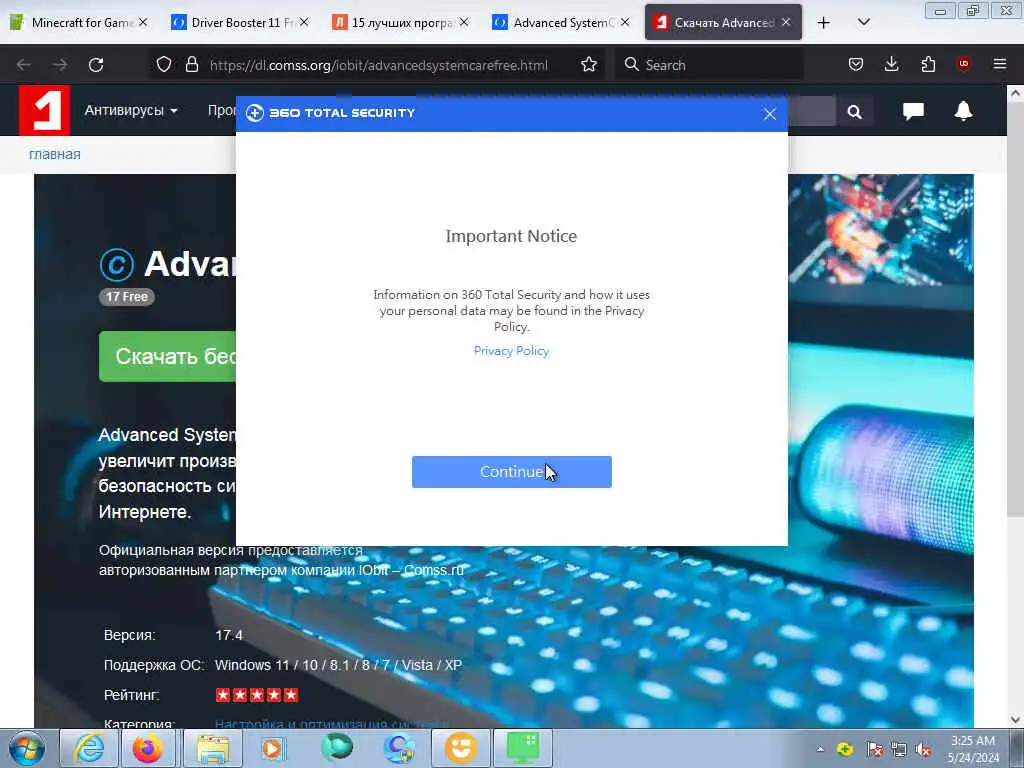Click the Comss red 1 logo
The image size is (1024, 768).
click(44, 110)
